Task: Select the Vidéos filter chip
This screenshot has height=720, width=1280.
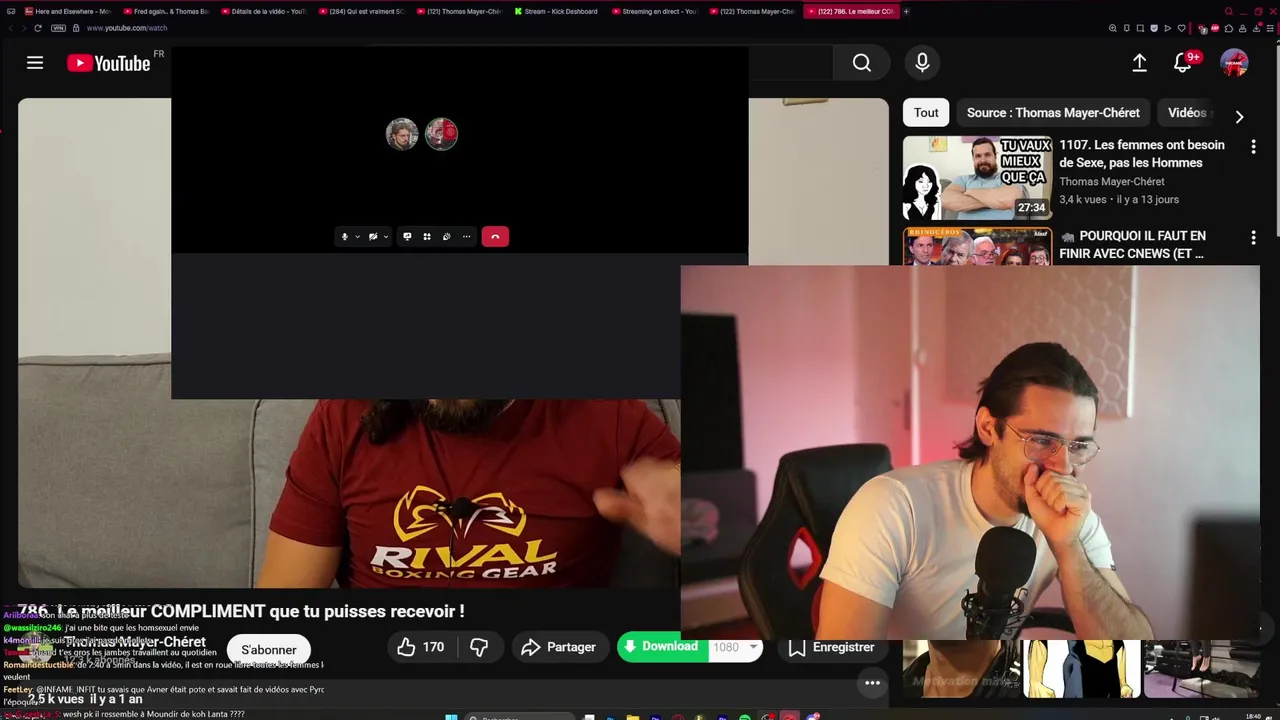Action: point(1187,113)
